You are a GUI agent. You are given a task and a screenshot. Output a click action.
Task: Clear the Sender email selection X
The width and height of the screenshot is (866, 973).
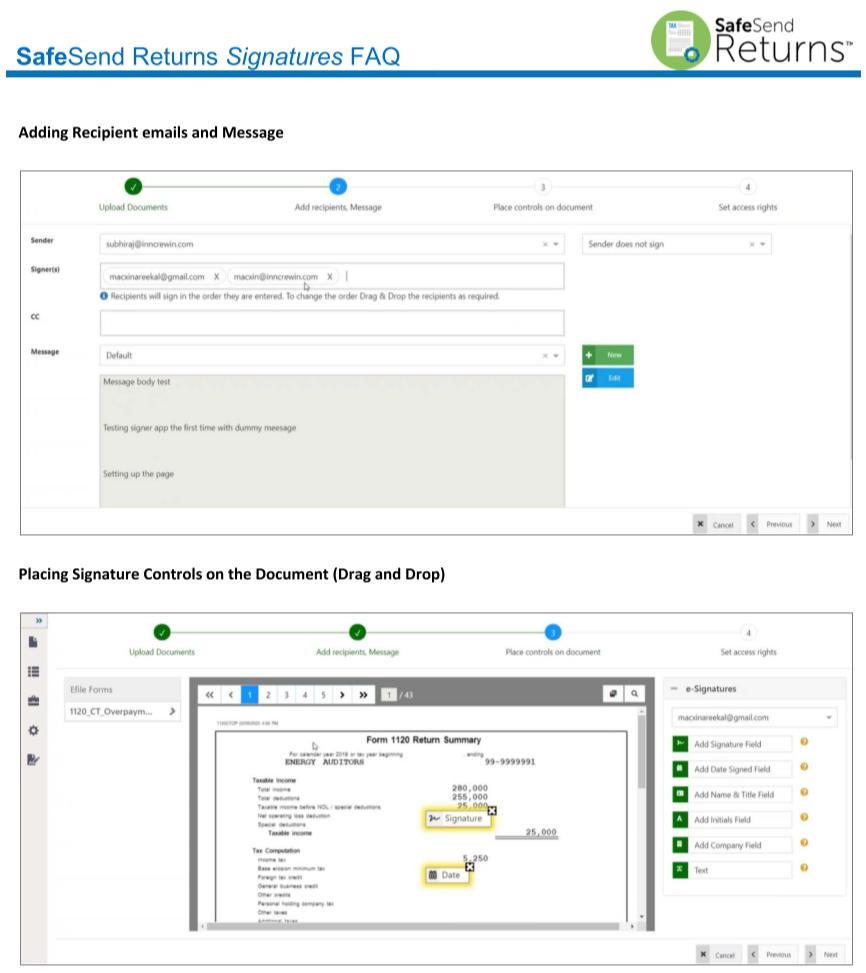545,244
